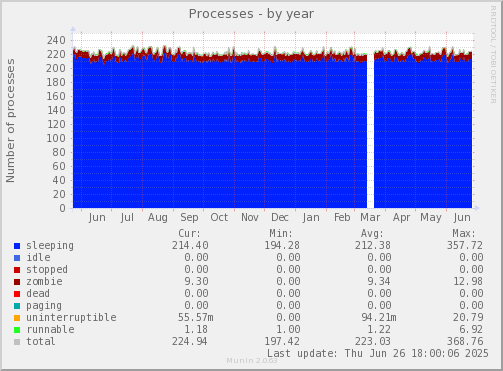Click sleeping average value 212.38
Screen dimensions: 503x371
[x=373, y=246]
